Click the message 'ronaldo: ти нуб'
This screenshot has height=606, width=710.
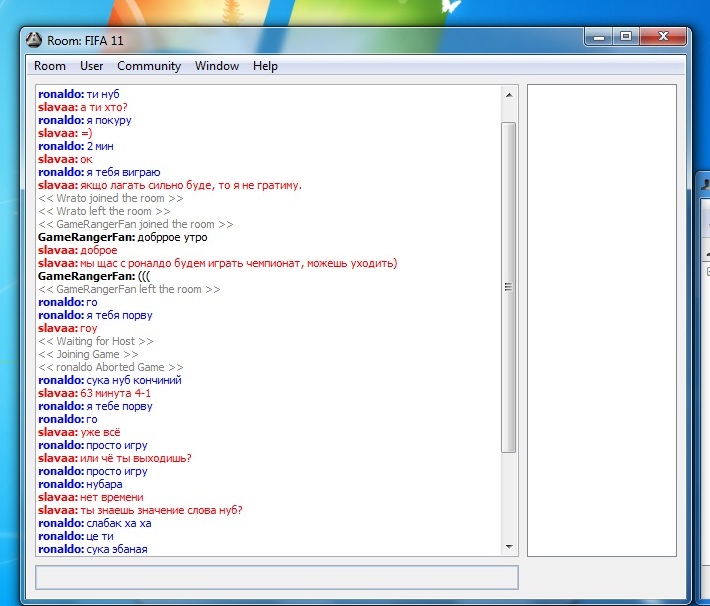pyautogui.click(x=79, y=94)
